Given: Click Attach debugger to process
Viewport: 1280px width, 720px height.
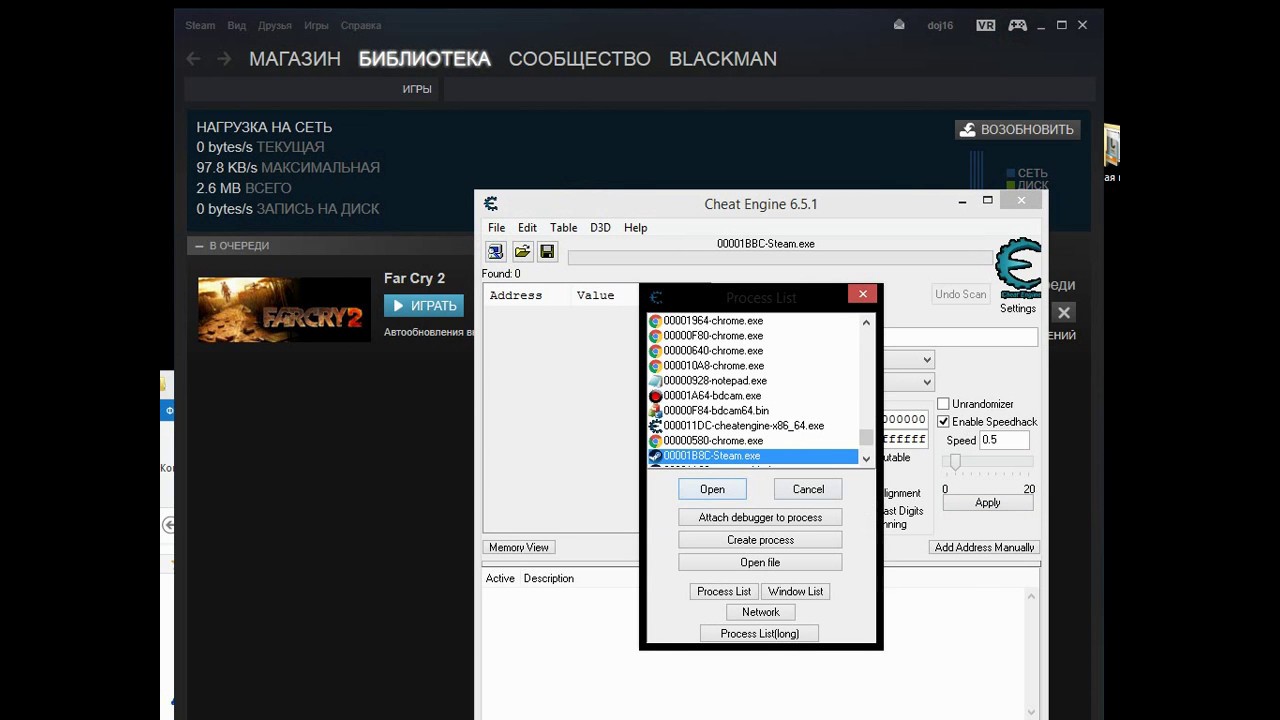Looking at the screenshot, I should [760, 517].
